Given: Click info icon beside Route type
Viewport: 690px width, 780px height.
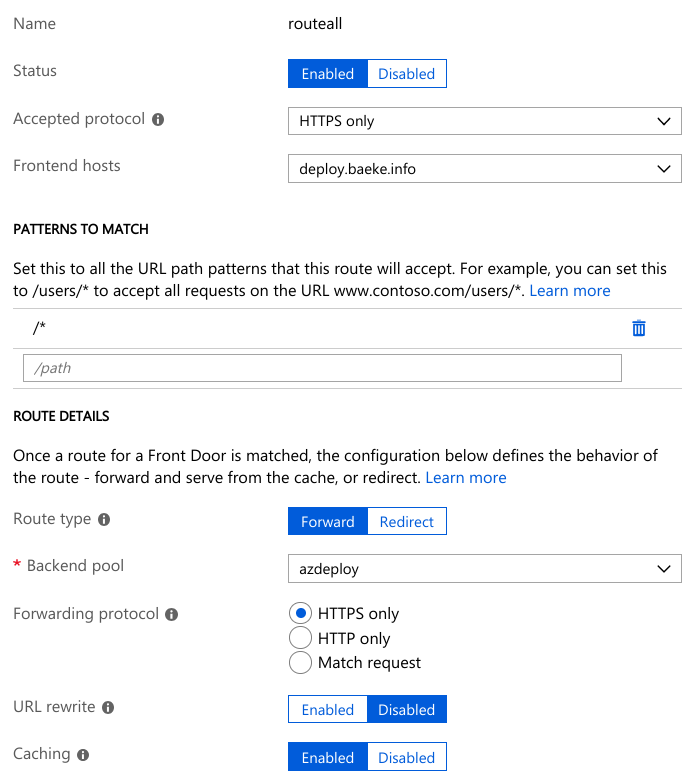Looking at the screenshot, I should 104,520.
